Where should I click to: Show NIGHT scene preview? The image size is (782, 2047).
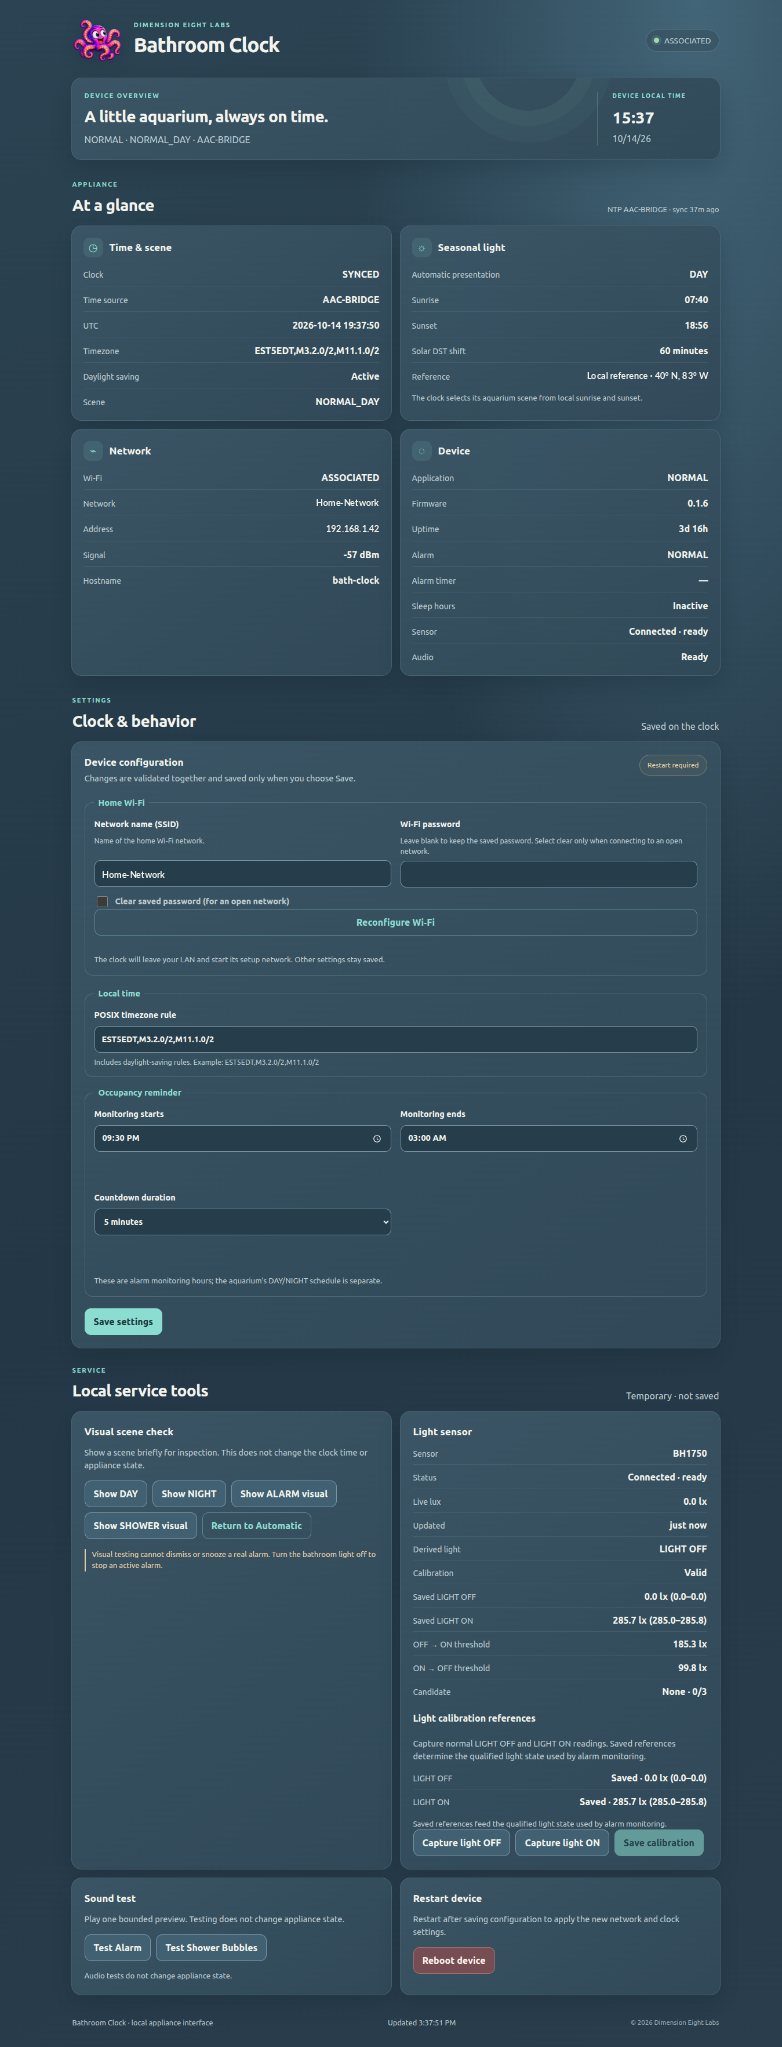(x=189, y=1494)
